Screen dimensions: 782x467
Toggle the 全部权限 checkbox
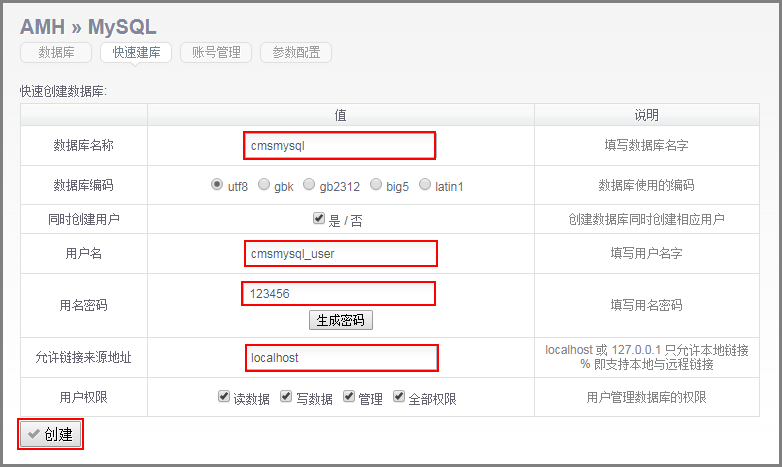pyautogui.click(x=398, y=397)
